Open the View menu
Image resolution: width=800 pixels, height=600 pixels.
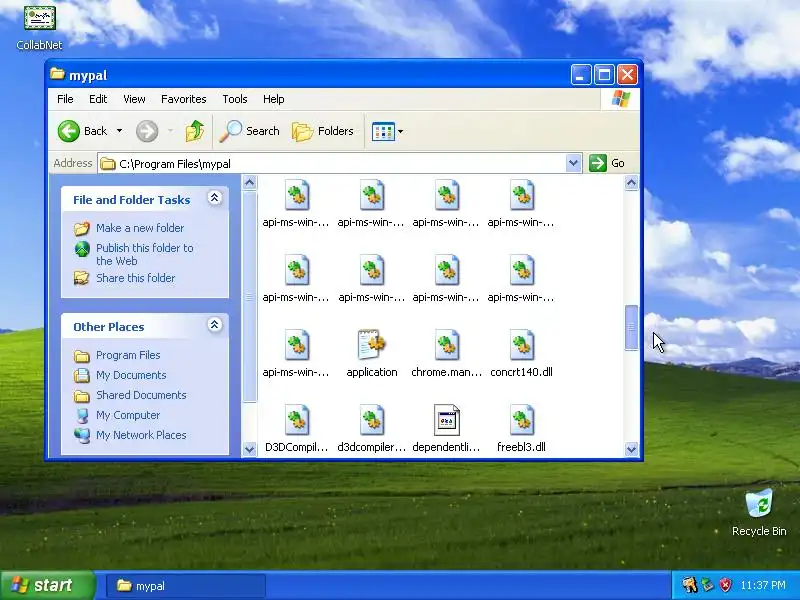[134, 99]
